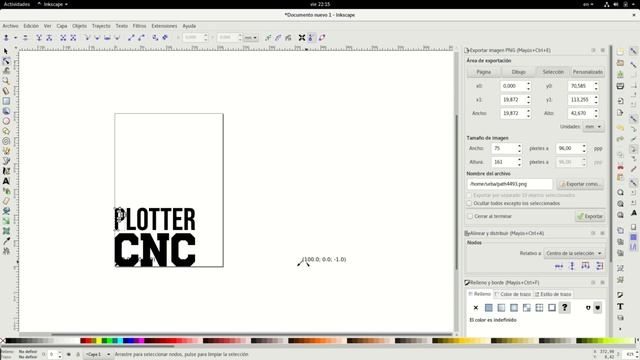Click the Página export area button
640x360 pixels.
[484, 72]
